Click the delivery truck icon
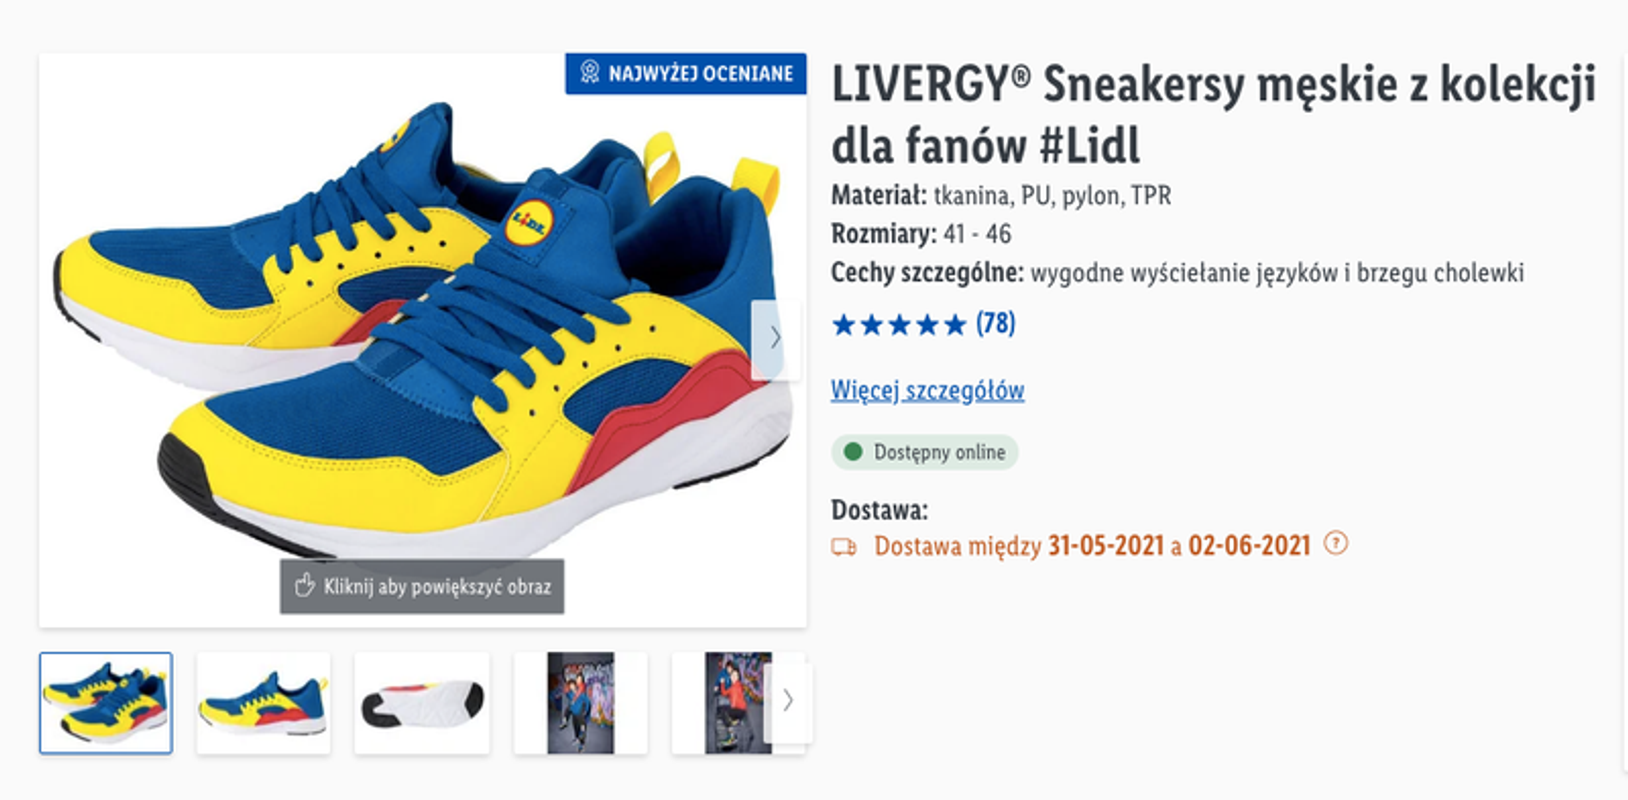This screenshot has width=1628, height=800. 844,547
